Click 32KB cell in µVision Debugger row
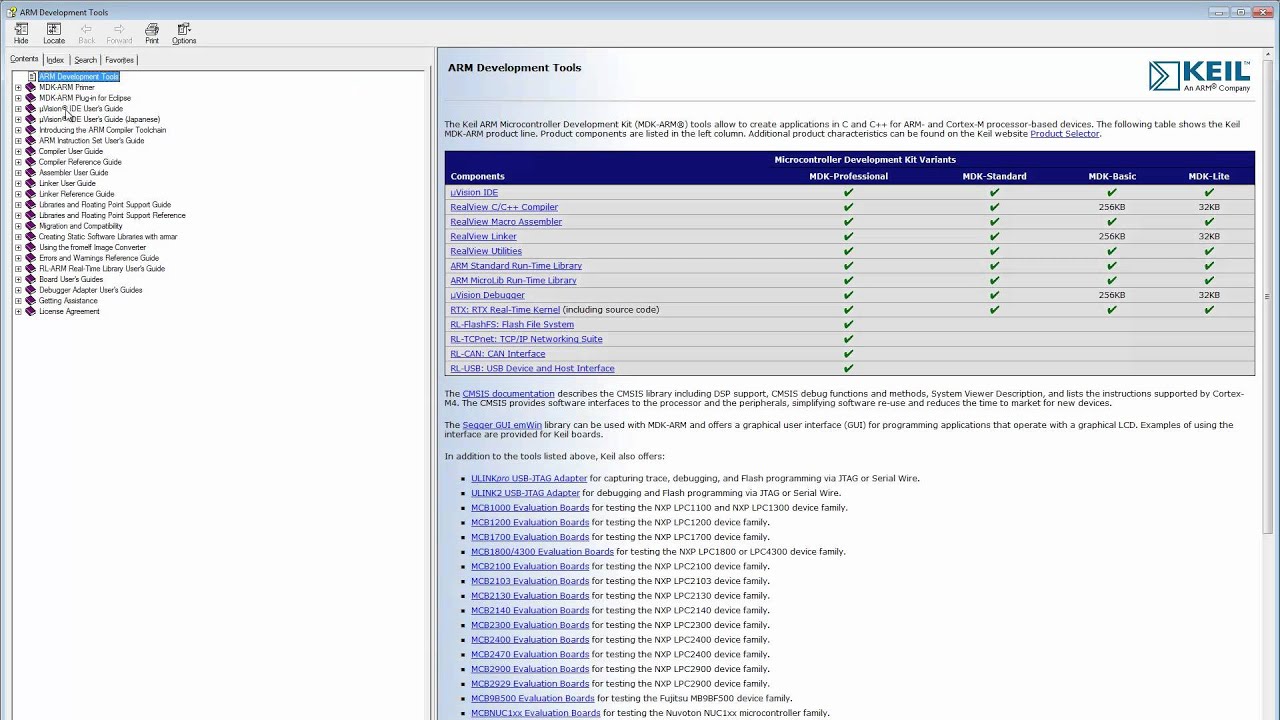Image resolution: width=1280 pixels, height=720 pixels. point(1209,295)
